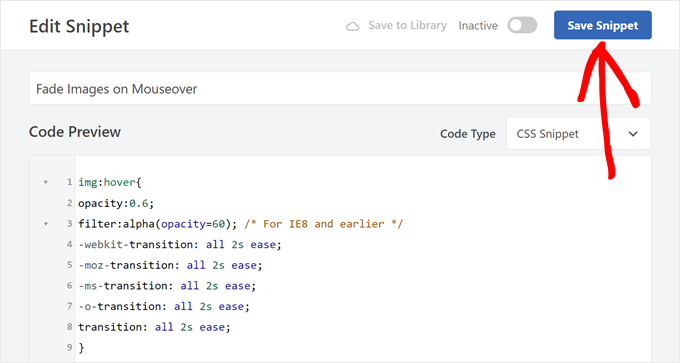Click the chevron in the CSS Snippet dropdown
Viewport: 680px width, 363px height.
633,134
